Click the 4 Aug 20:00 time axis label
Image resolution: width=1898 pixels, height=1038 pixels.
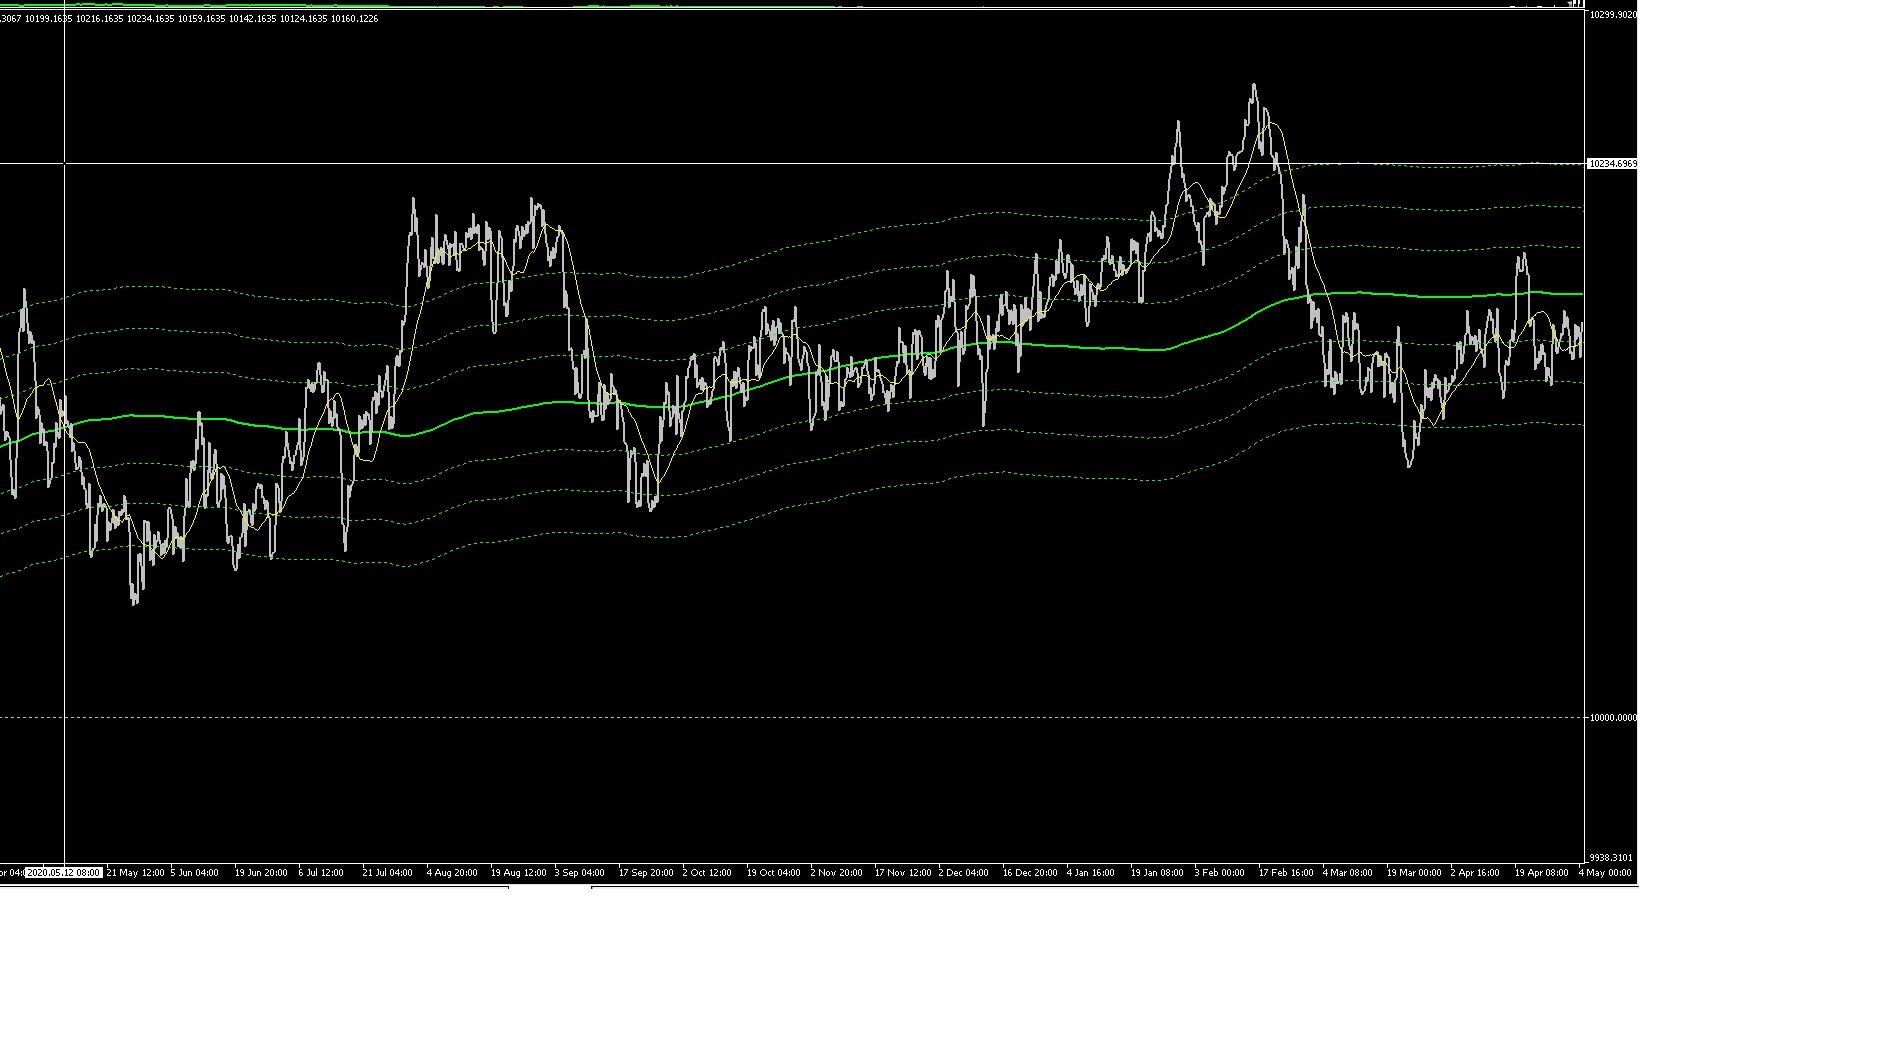(x=452, y=872)
